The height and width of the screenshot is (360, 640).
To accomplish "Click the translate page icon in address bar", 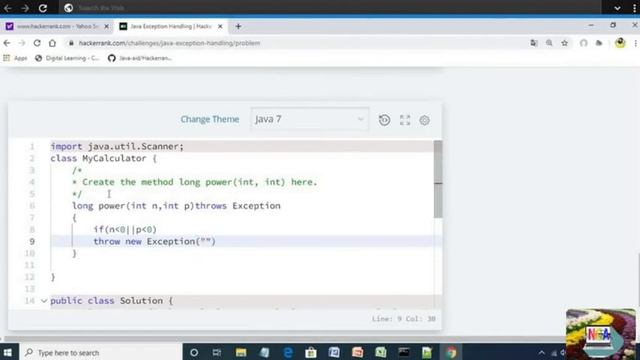I will click(x=534, y=43).
